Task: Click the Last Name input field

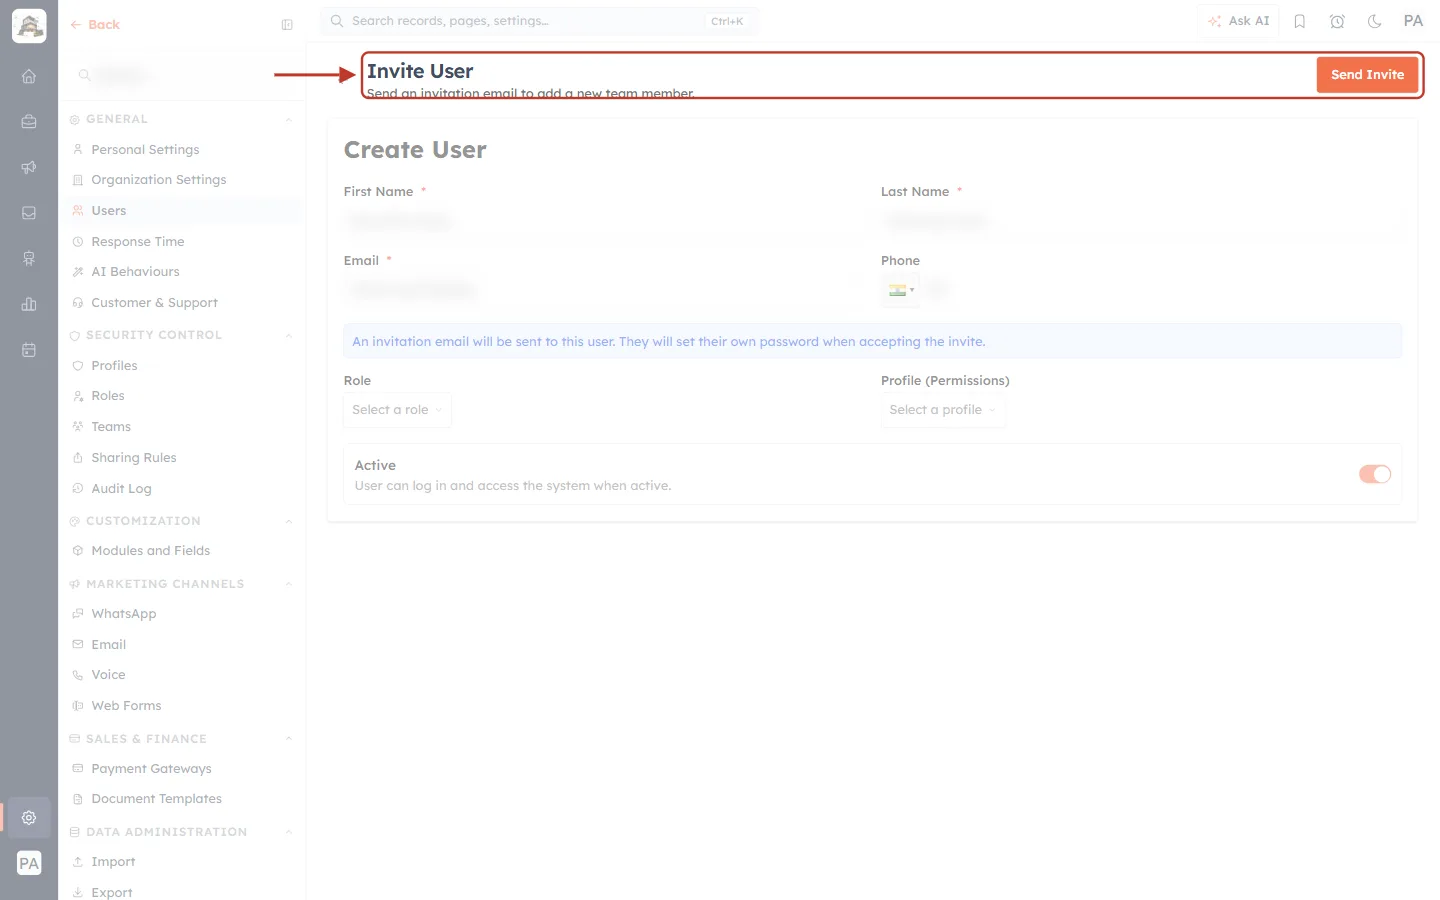Action: pyautogui.click(x=1141, y=221)
